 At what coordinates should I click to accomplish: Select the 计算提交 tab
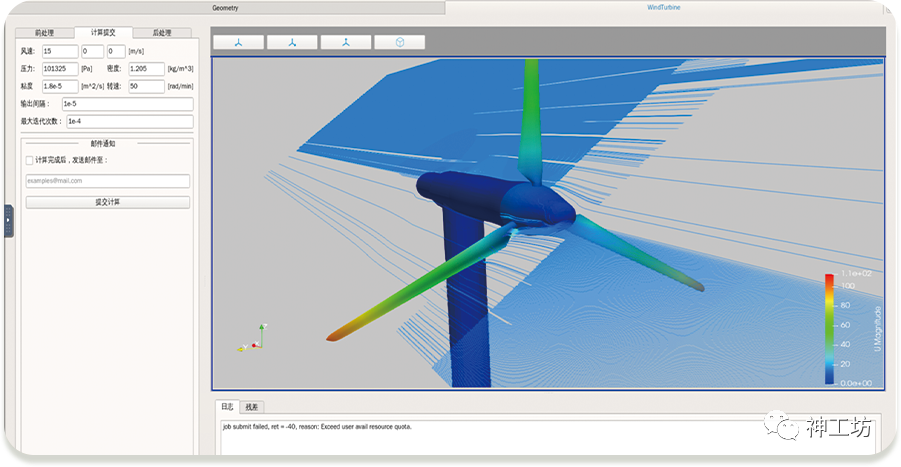(103, 33)
